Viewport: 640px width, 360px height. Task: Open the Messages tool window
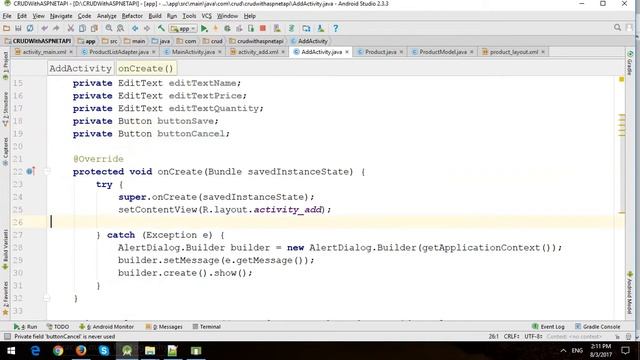pyautogui.click(x=164, y=327)
